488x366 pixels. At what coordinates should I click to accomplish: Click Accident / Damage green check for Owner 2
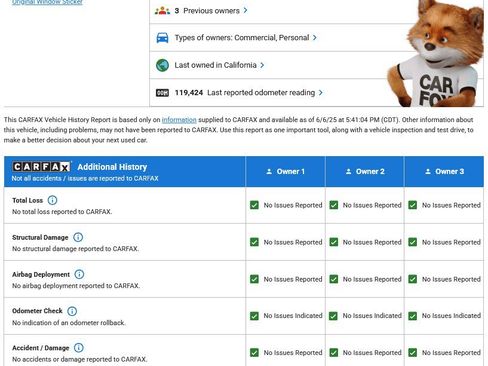334,353
